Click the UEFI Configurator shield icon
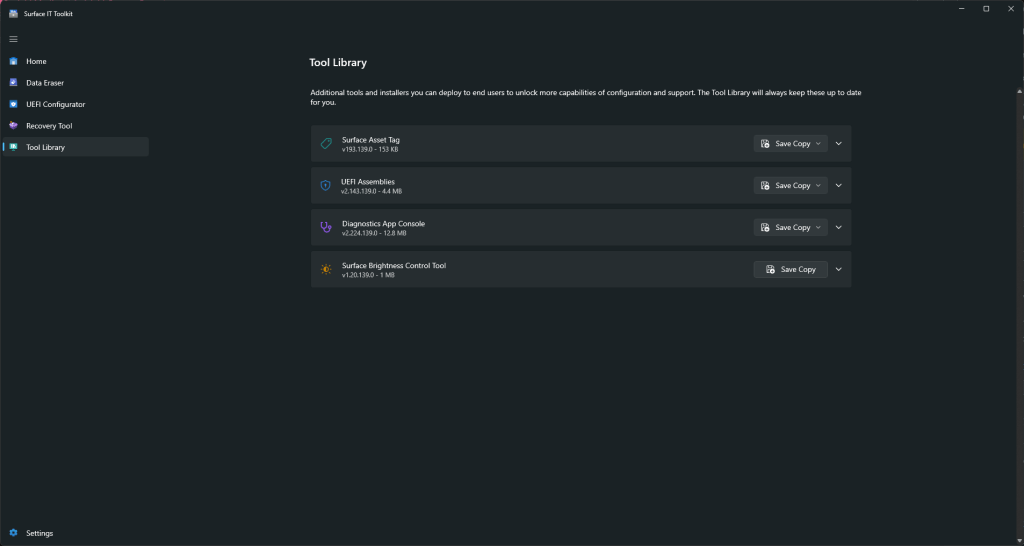This screenshot has width=1024, height=546. click(x=13, y=104)
